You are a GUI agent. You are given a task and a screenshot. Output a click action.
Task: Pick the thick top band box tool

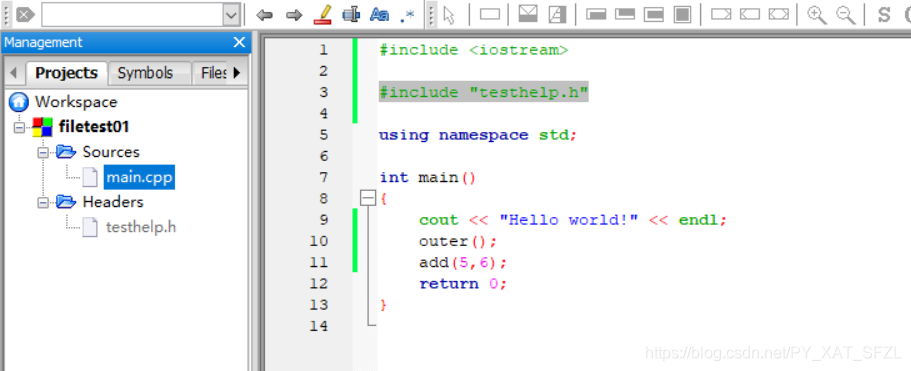[625, 15]
